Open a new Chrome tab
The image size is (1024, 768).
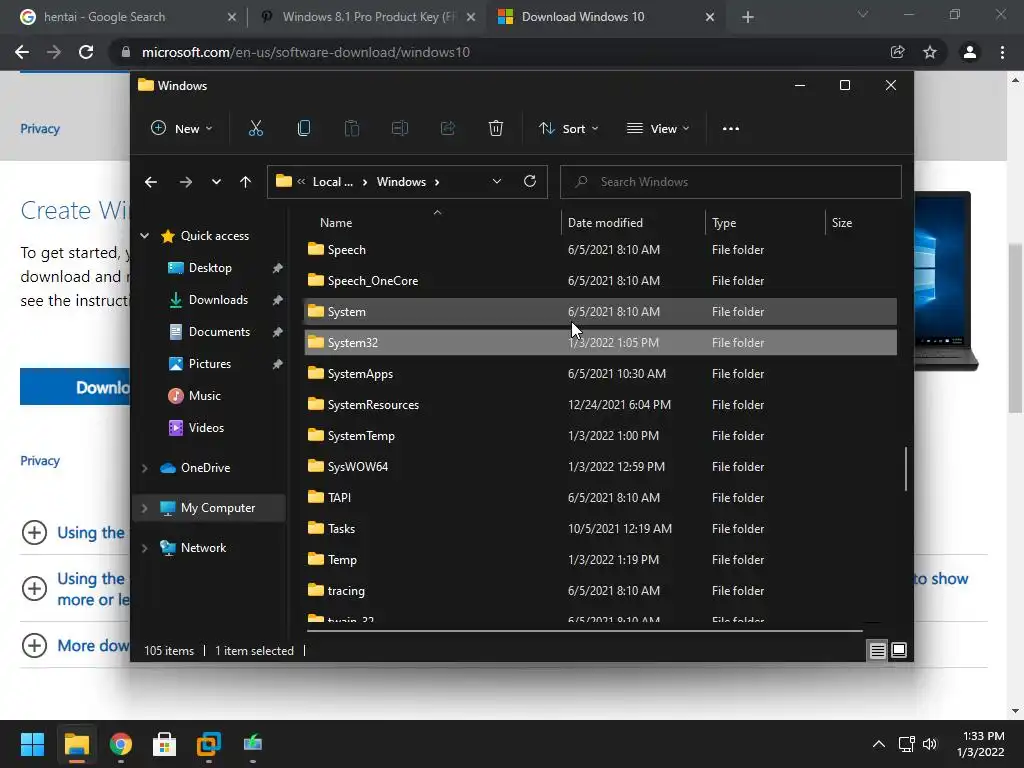tap(748, 17)
